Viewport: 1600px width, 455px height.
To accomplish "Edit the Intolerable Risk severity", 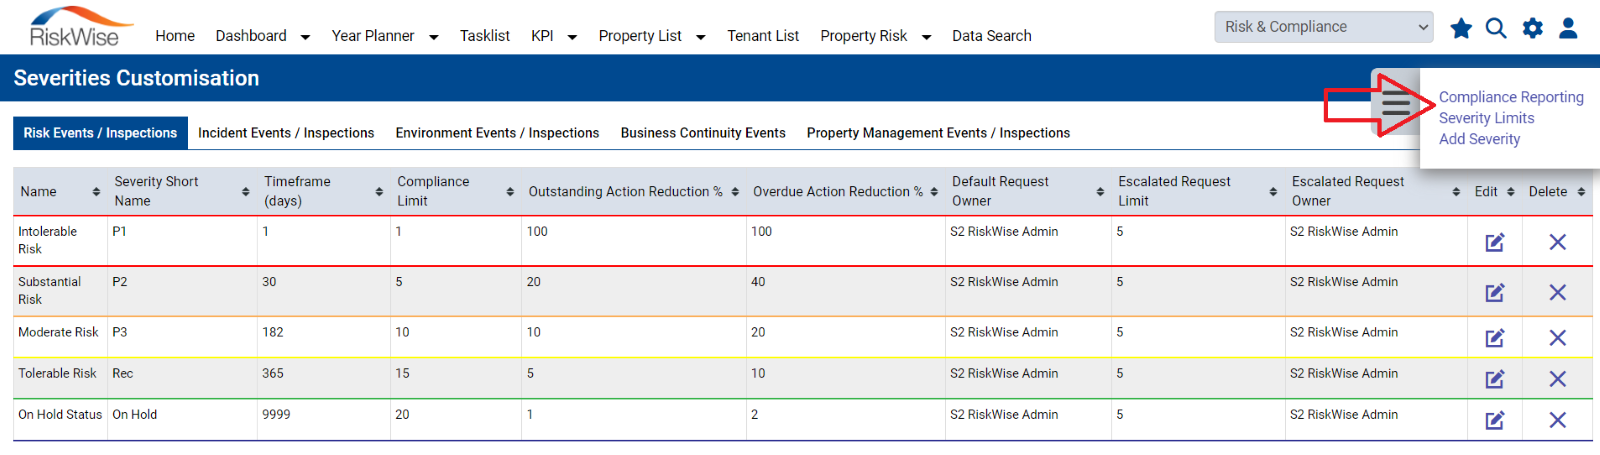I will click(x=1495, y=242).
